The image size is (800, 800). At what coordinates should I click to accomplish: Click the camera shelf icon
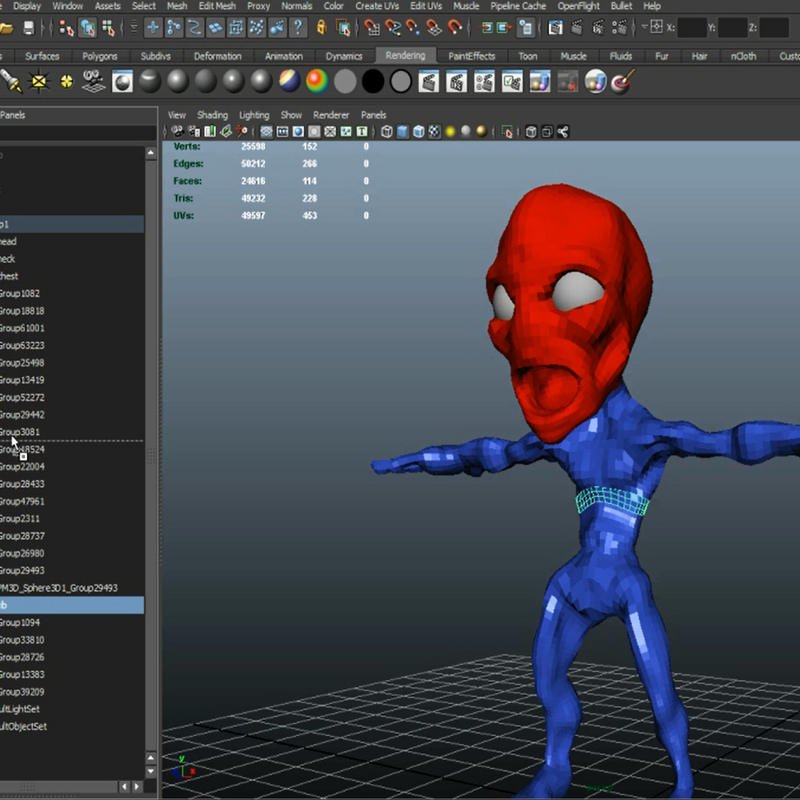click(x=94, y=82)
